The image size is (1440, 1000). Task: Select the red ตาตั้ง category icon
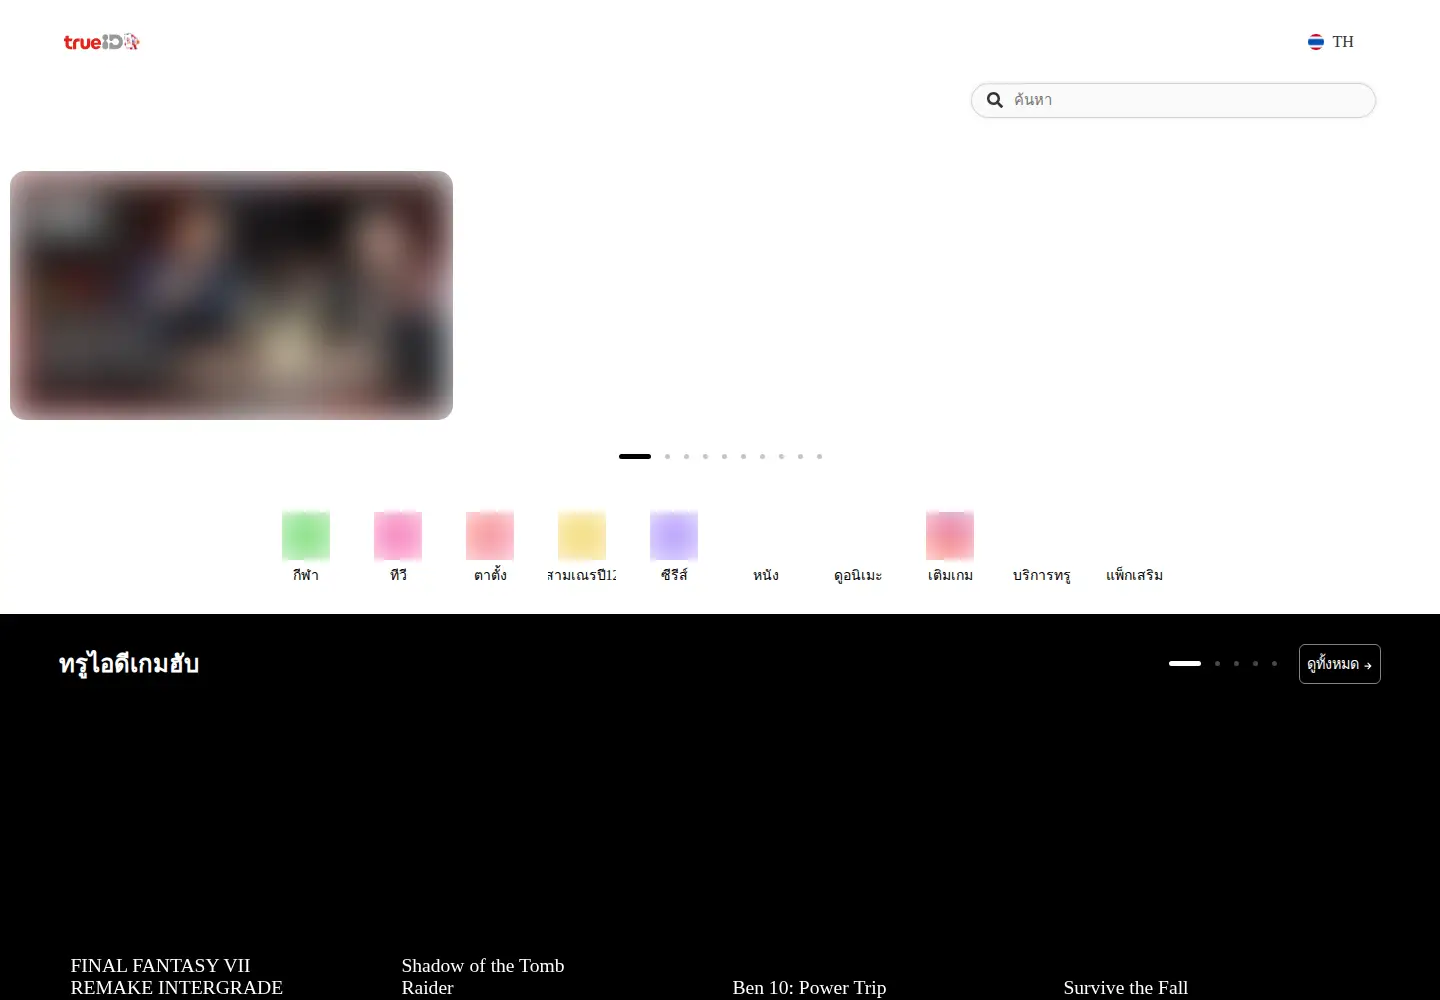(x=490, y=535)
